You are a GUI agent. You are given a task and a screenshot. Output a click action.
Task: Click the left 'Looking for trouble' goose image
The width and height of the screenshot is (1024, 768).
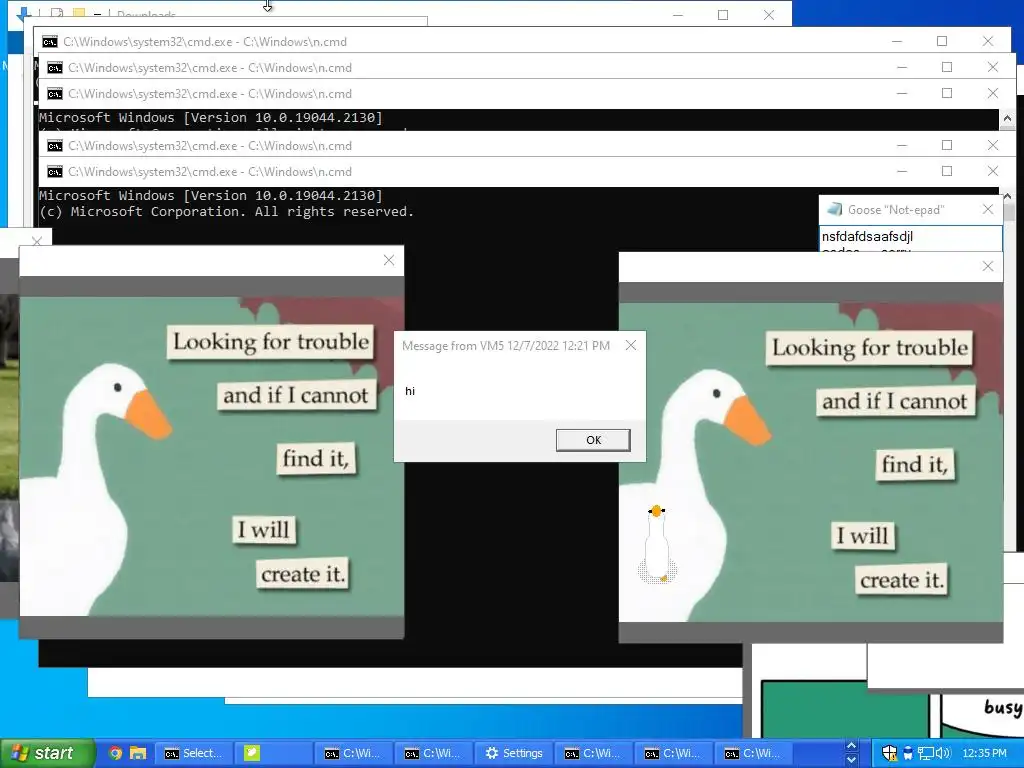[x=212, y=456]
